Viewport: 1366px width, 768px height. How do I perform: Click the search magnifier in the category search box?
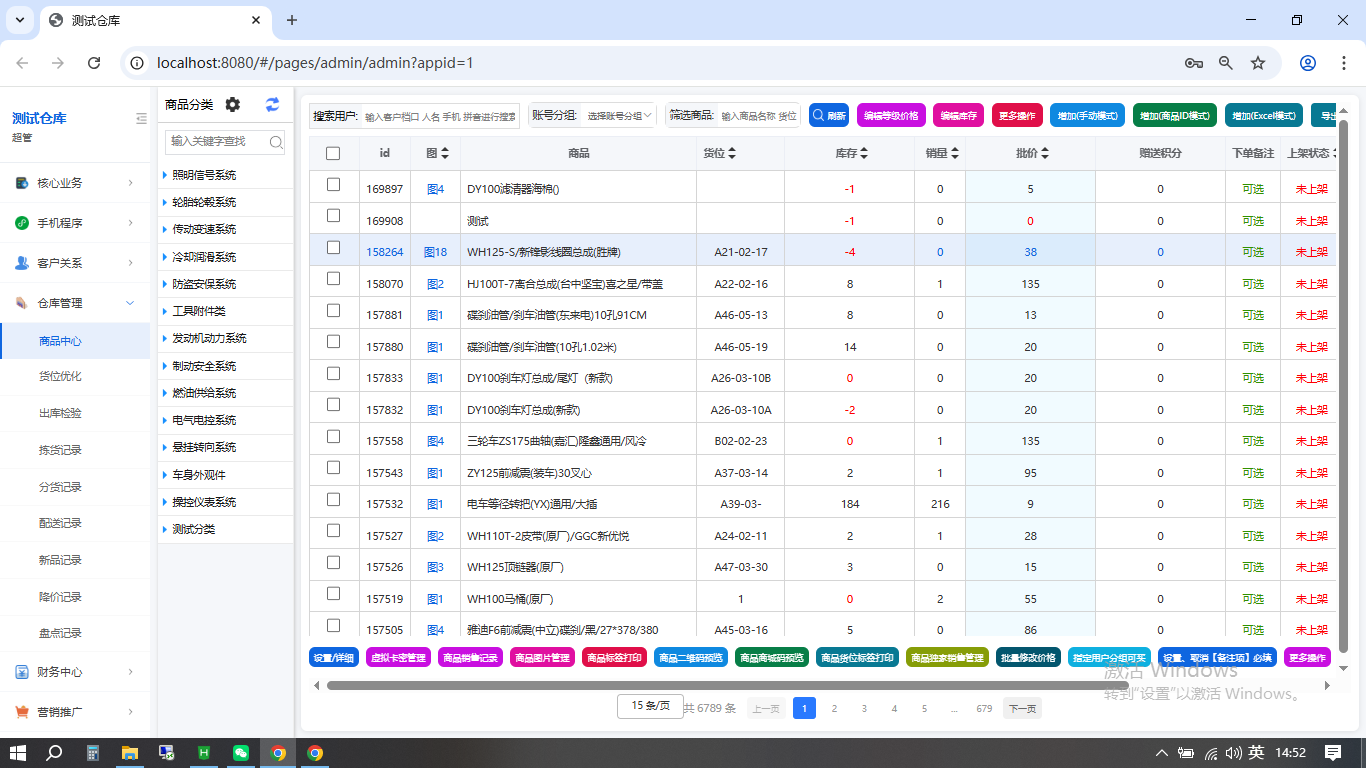pos(276,142)
